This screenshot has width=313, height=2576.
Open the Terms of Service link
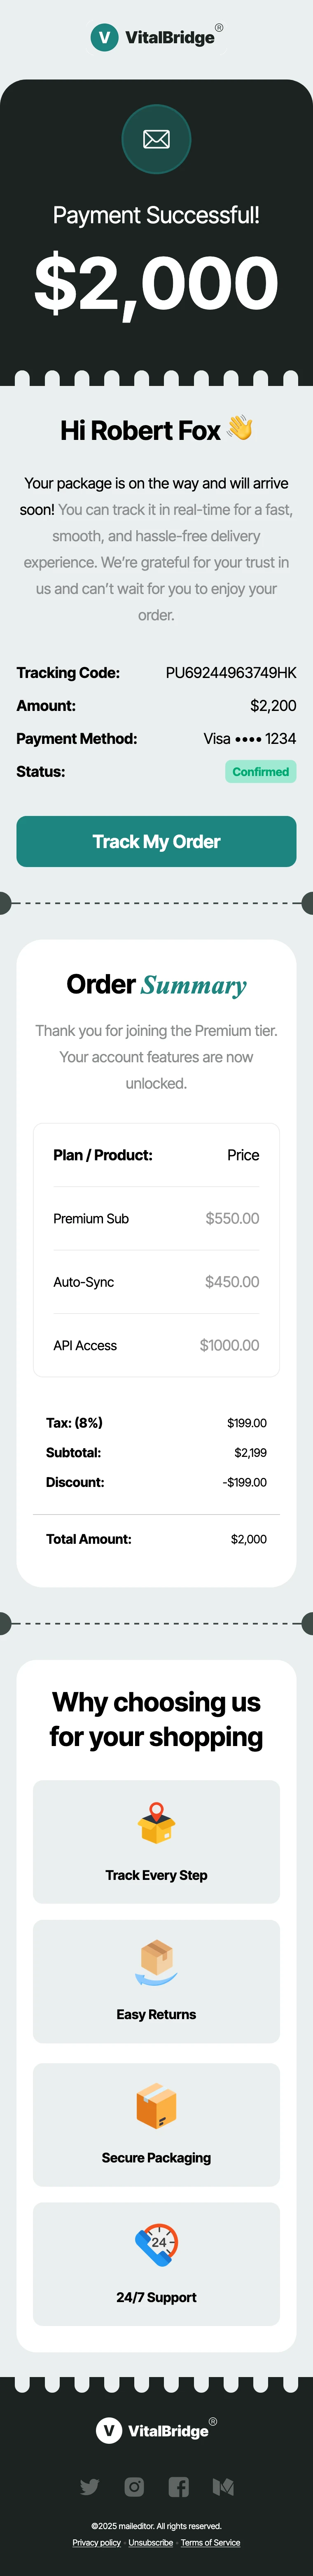click(x=210, y=2542)
